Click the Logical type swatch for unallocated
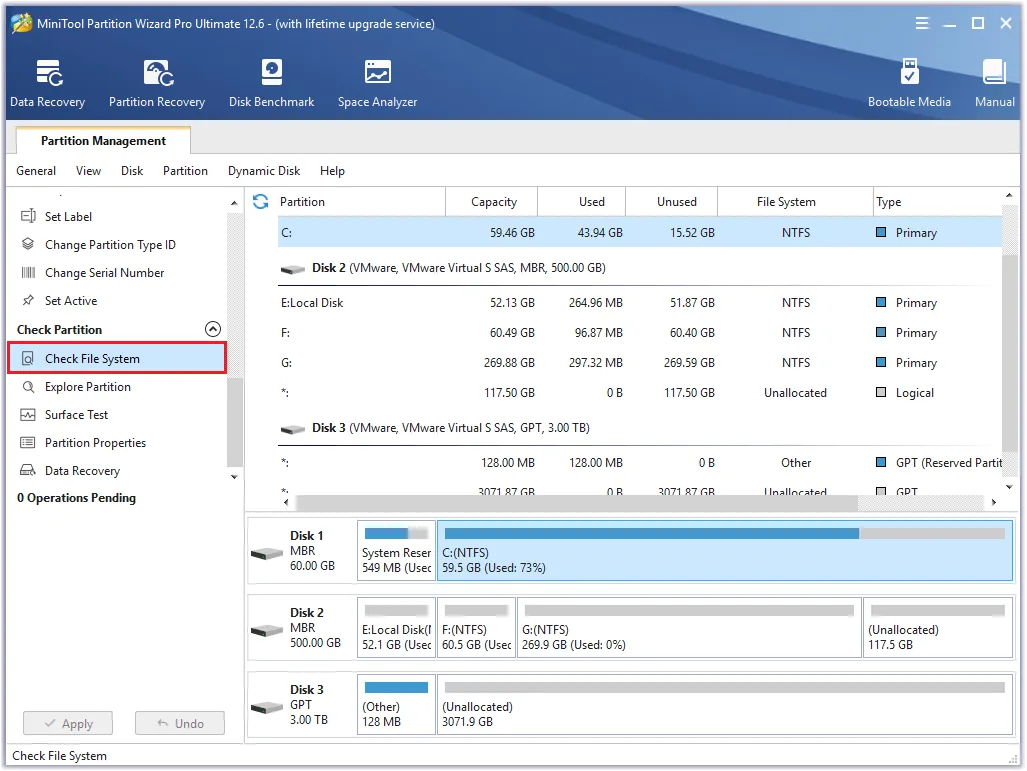The image size is (1027, 771). [x=881, y=392]
